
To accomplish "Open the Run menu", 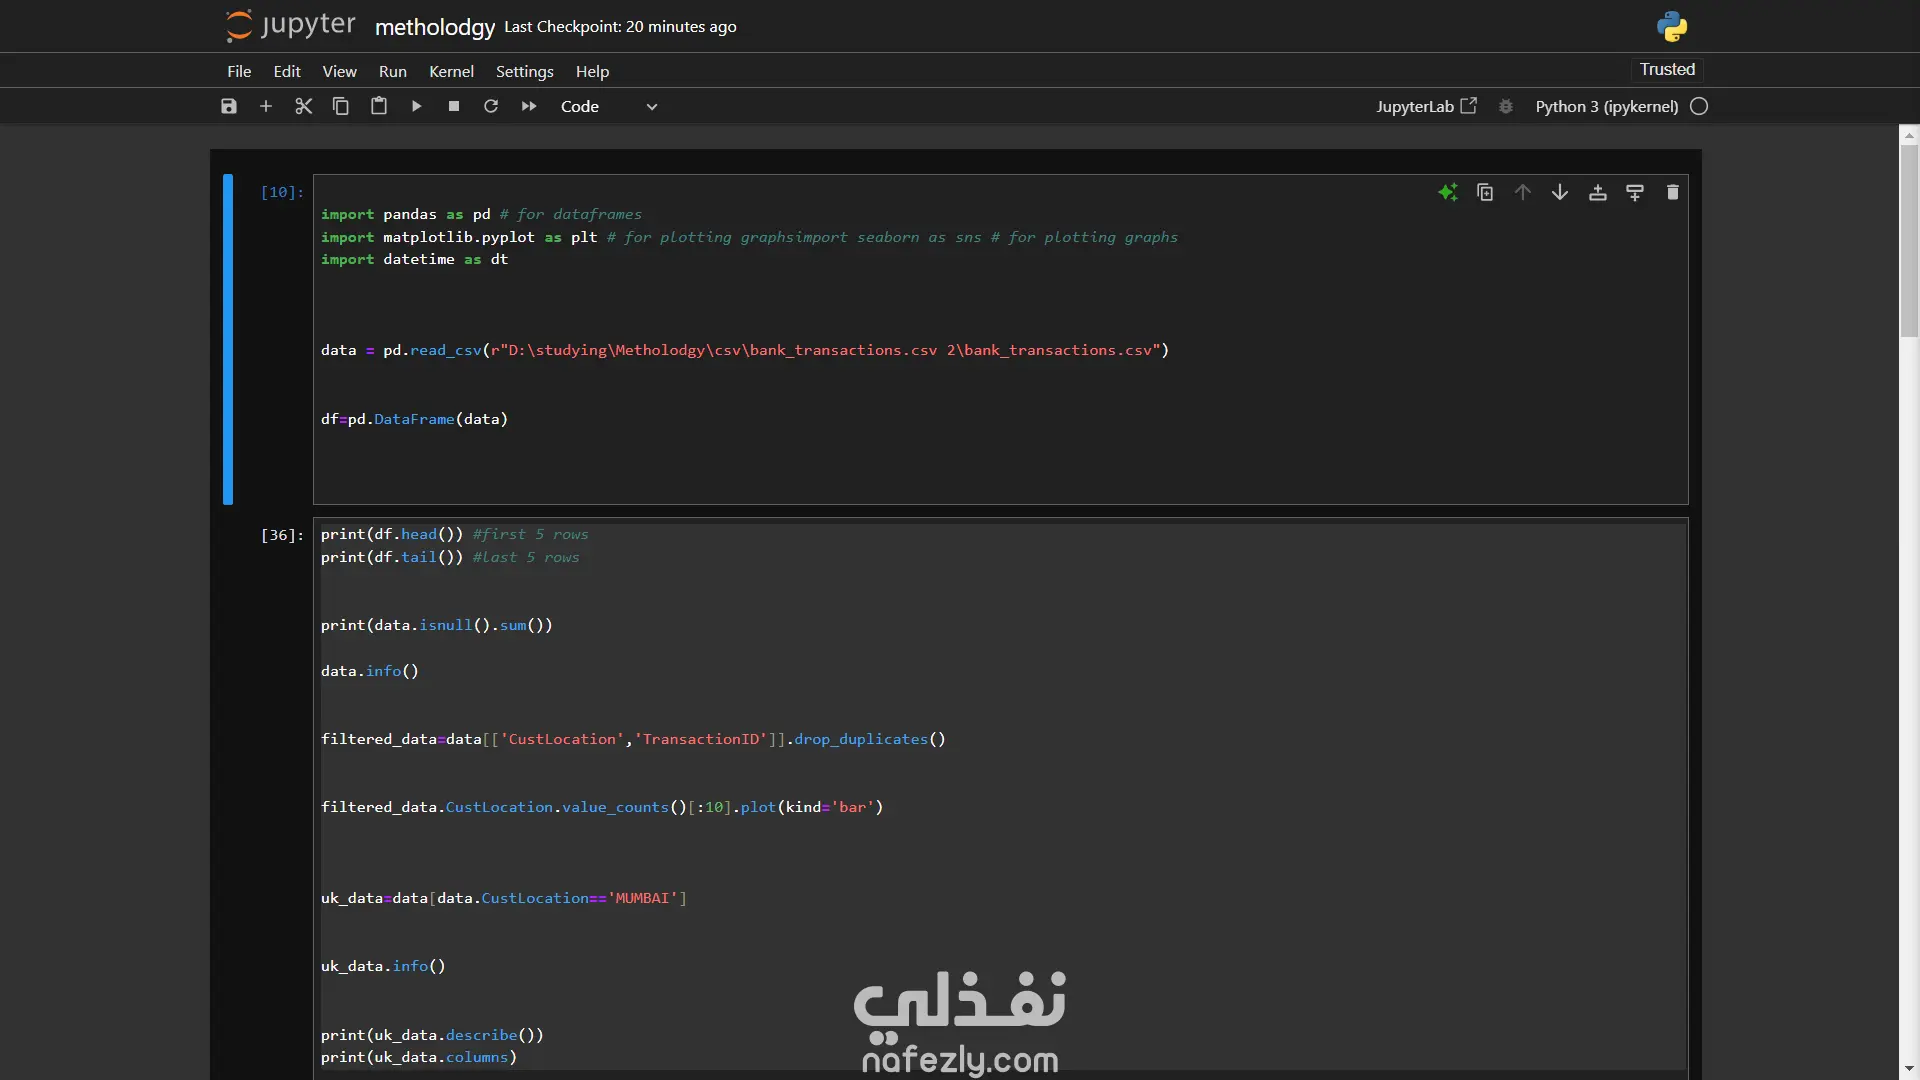I will pyautogui.click(x=392, y=71).
